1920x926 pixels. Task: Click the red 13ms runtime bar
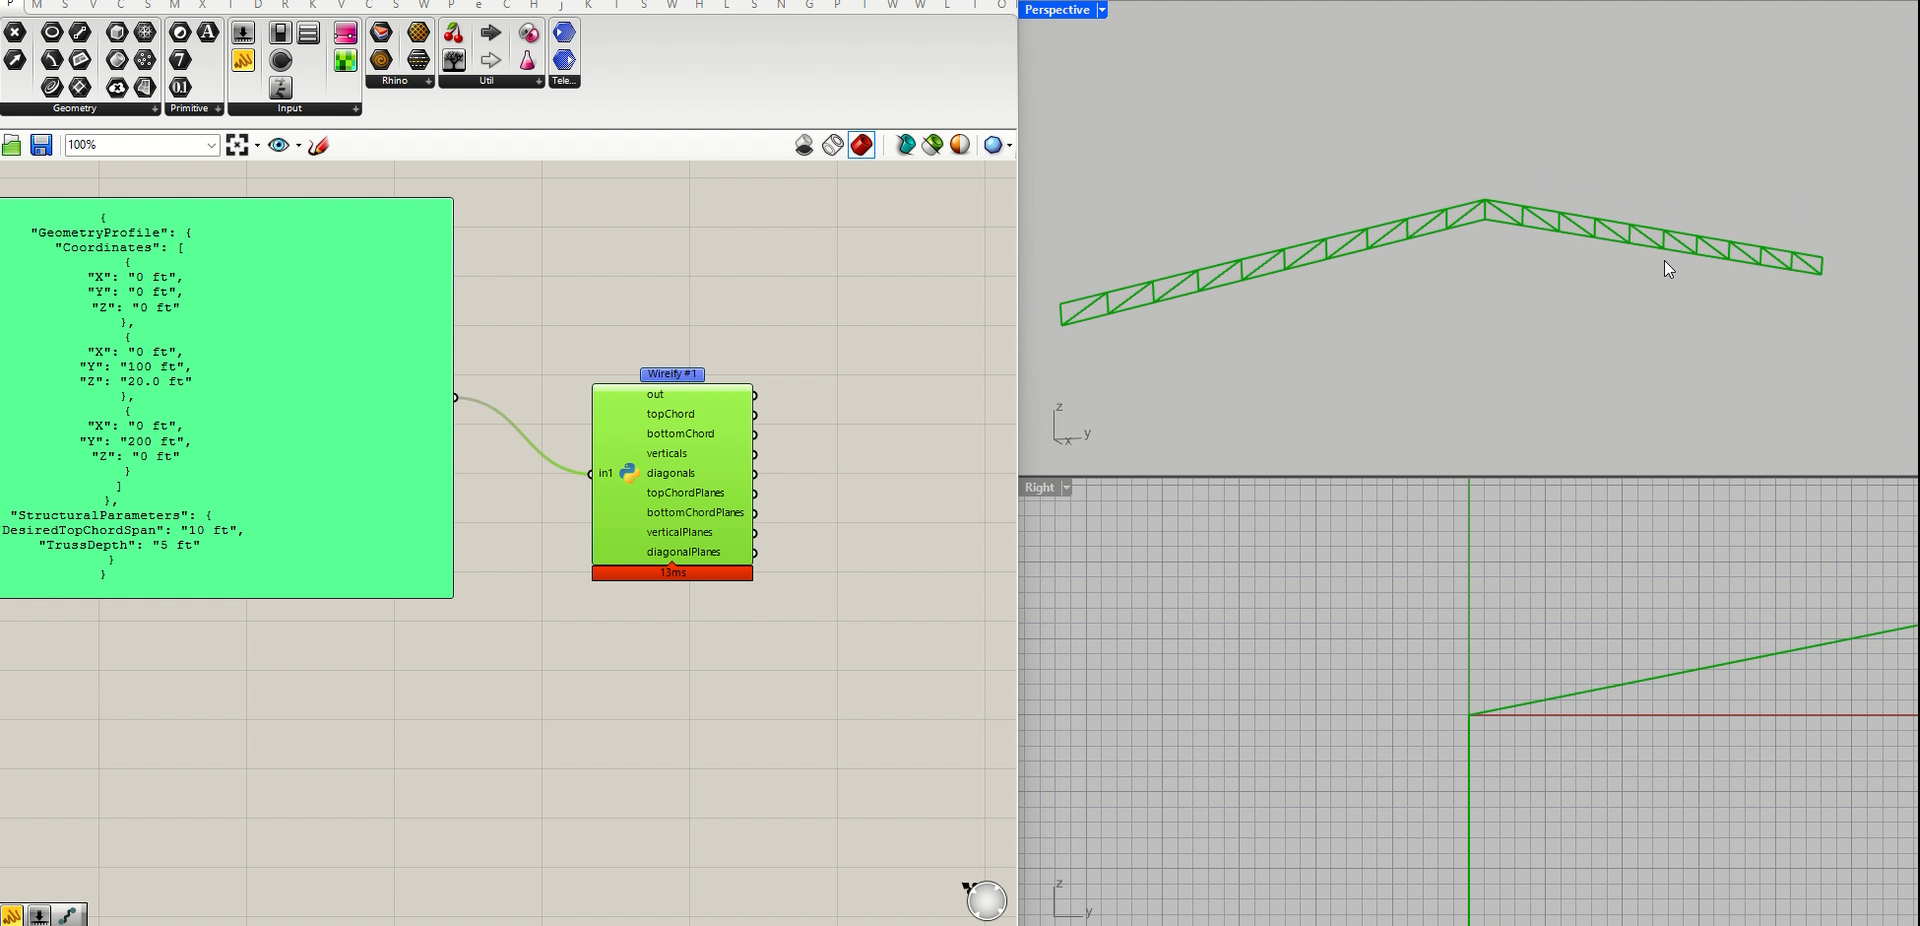click(672, 573)
